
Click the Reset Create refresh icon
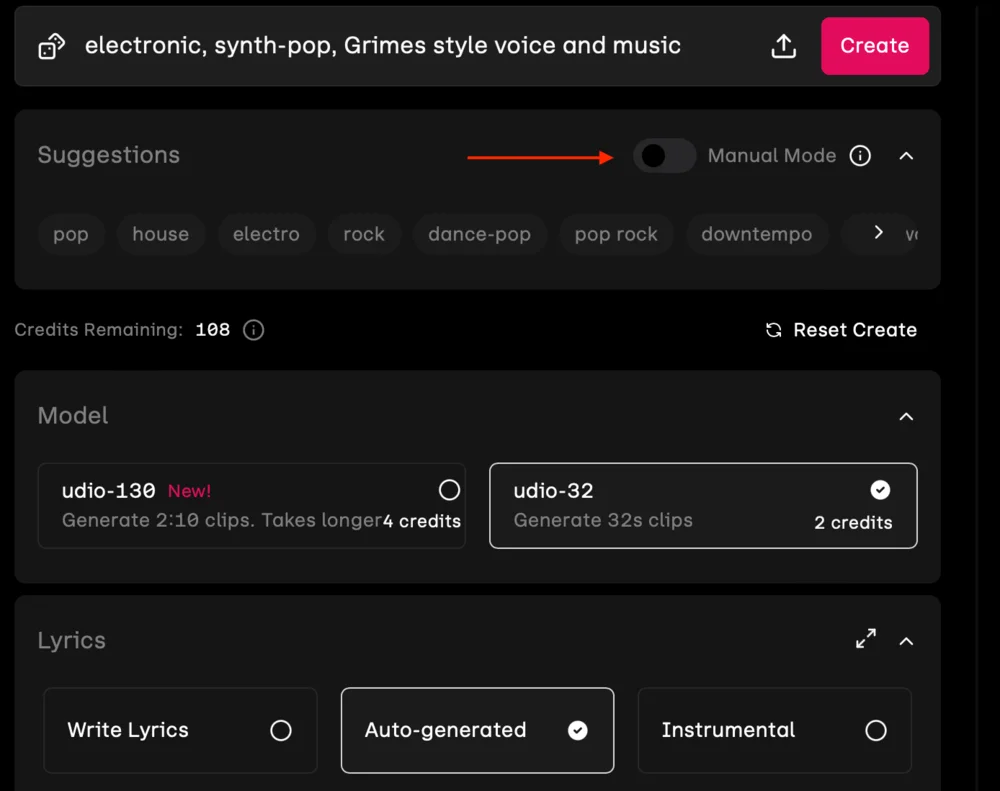tap(773, 330)
